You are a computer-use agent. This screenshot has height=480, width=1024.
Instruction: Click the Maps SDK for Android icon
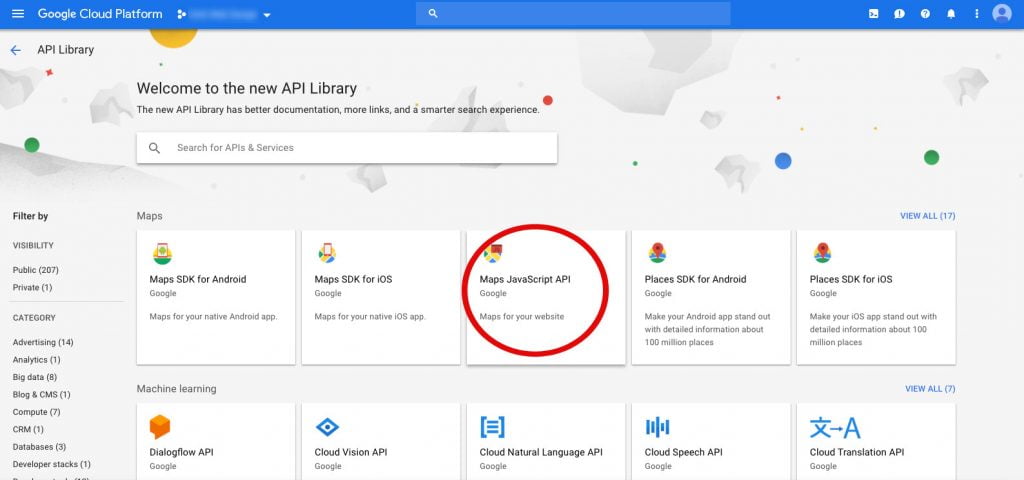[162, 253]
